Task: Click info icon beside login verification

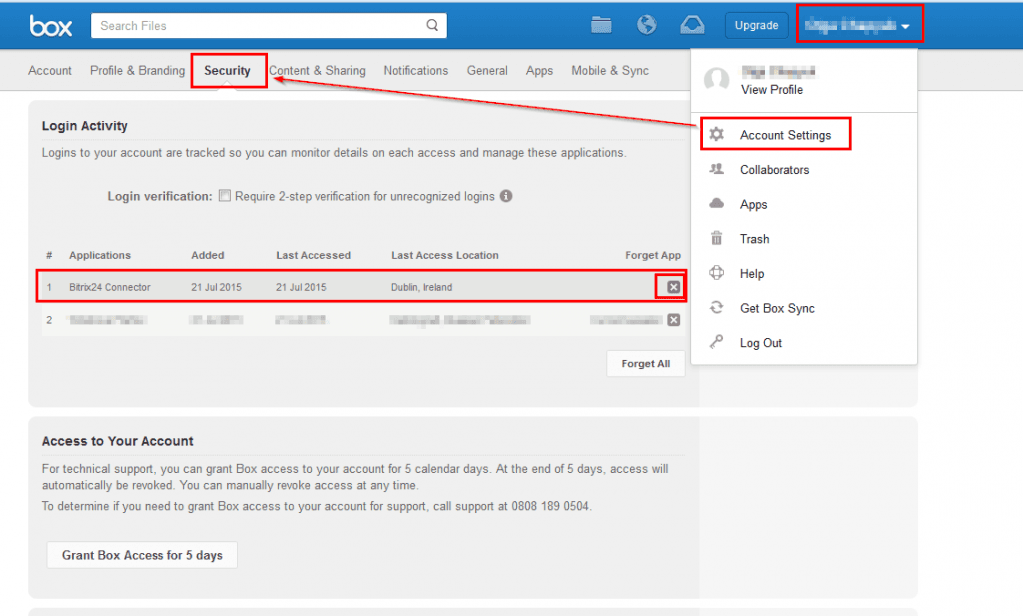Action: (x=506, y=196)
